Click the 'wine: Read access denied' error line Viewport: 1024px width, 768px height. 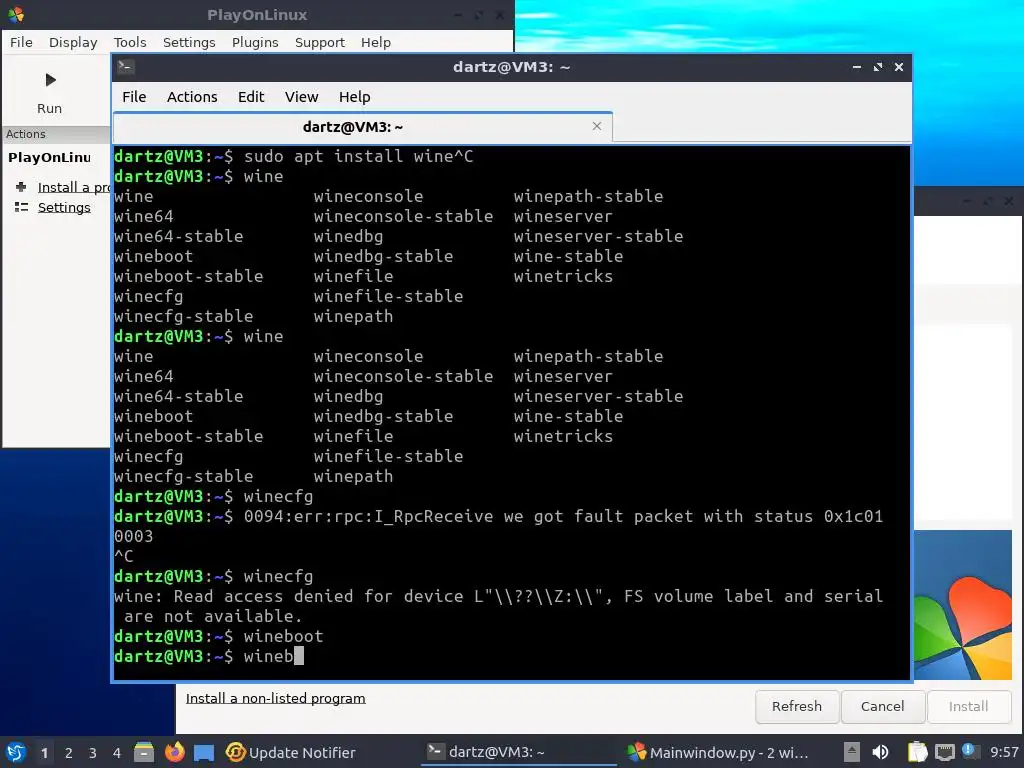(498, 596)
